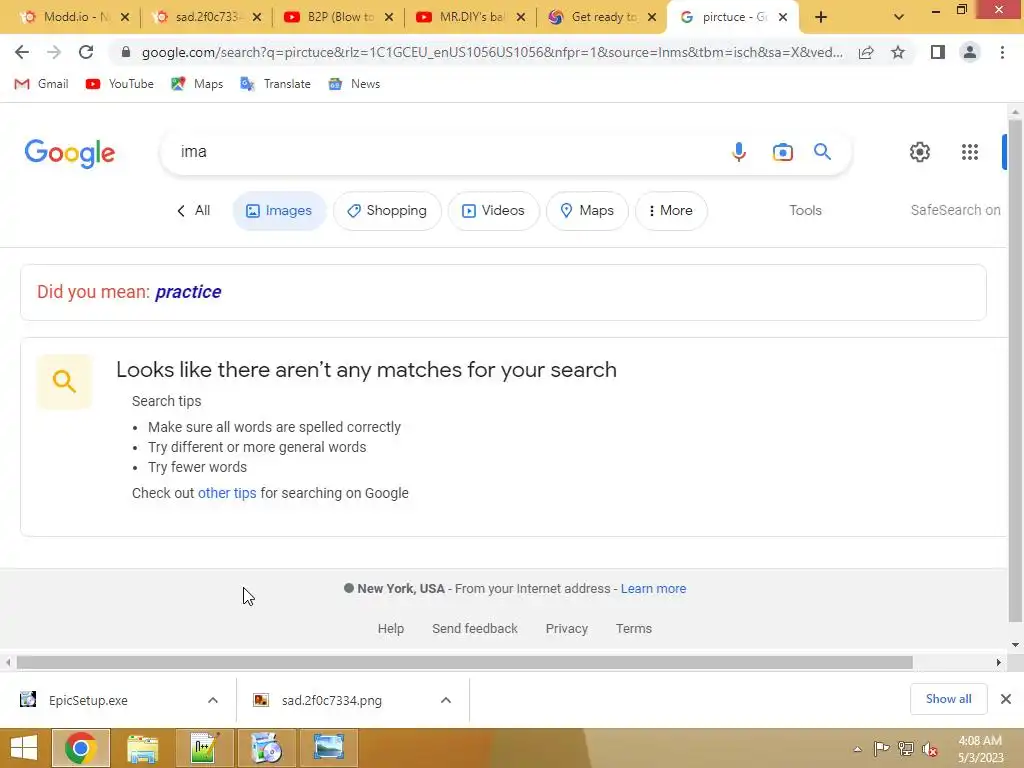Open Windows Start button
The width and height of the screenshot is (1024, 768).
24,748
